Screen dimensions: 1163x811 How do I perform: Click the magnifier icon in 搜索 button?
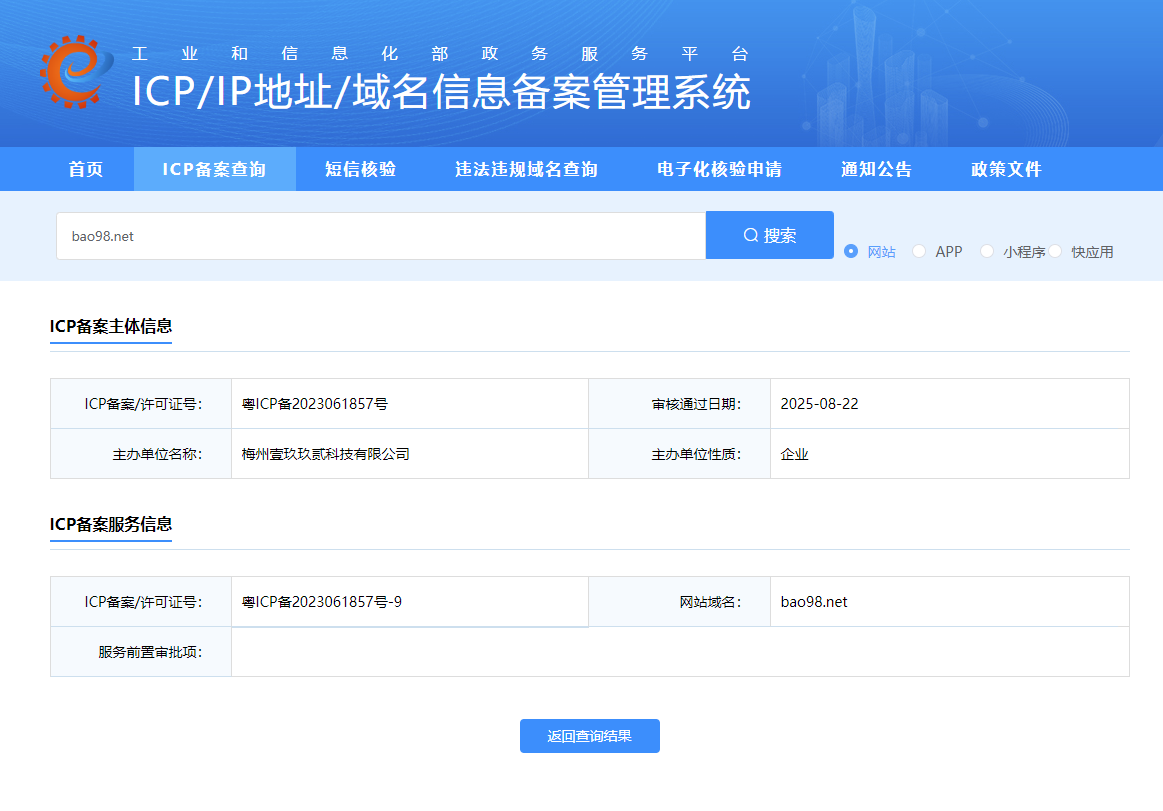751,235
